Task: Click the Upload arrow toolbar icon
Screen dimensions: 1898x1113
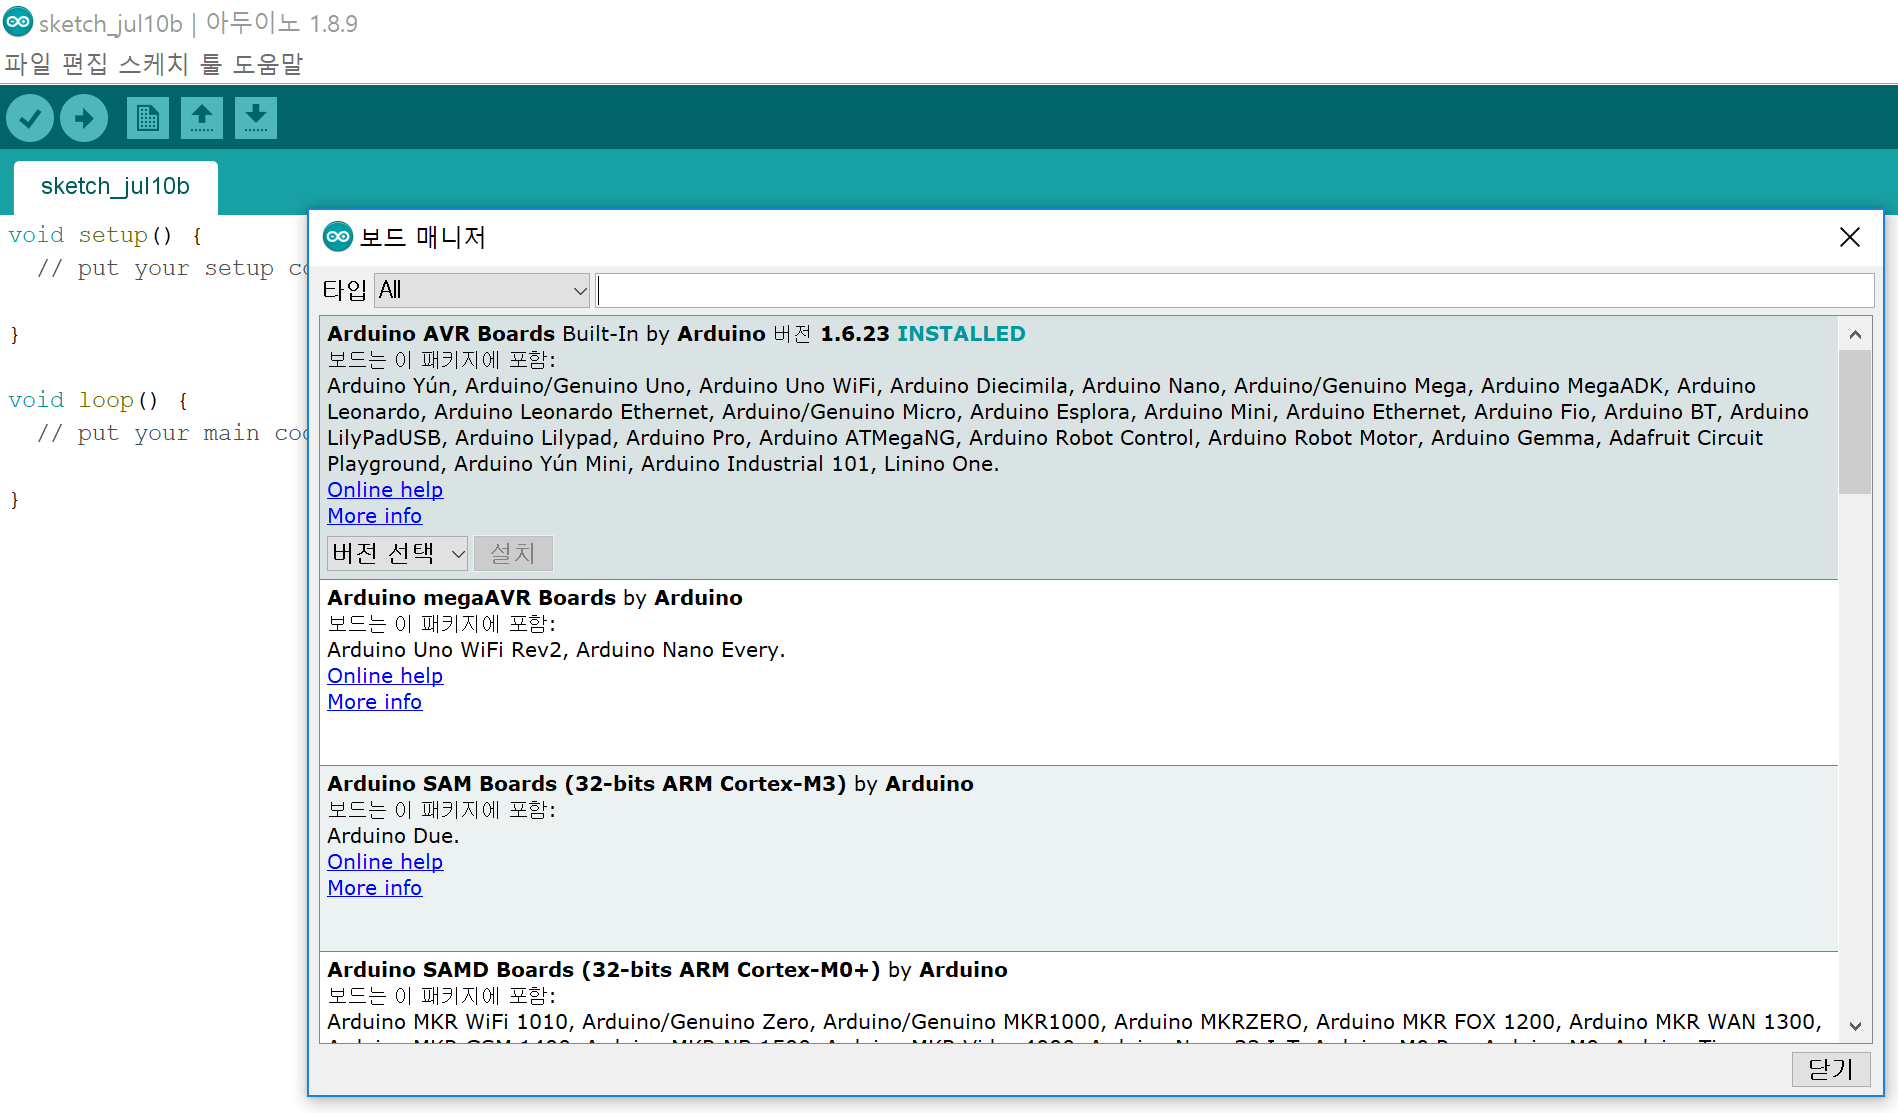Action: click(x=84, y=118)
